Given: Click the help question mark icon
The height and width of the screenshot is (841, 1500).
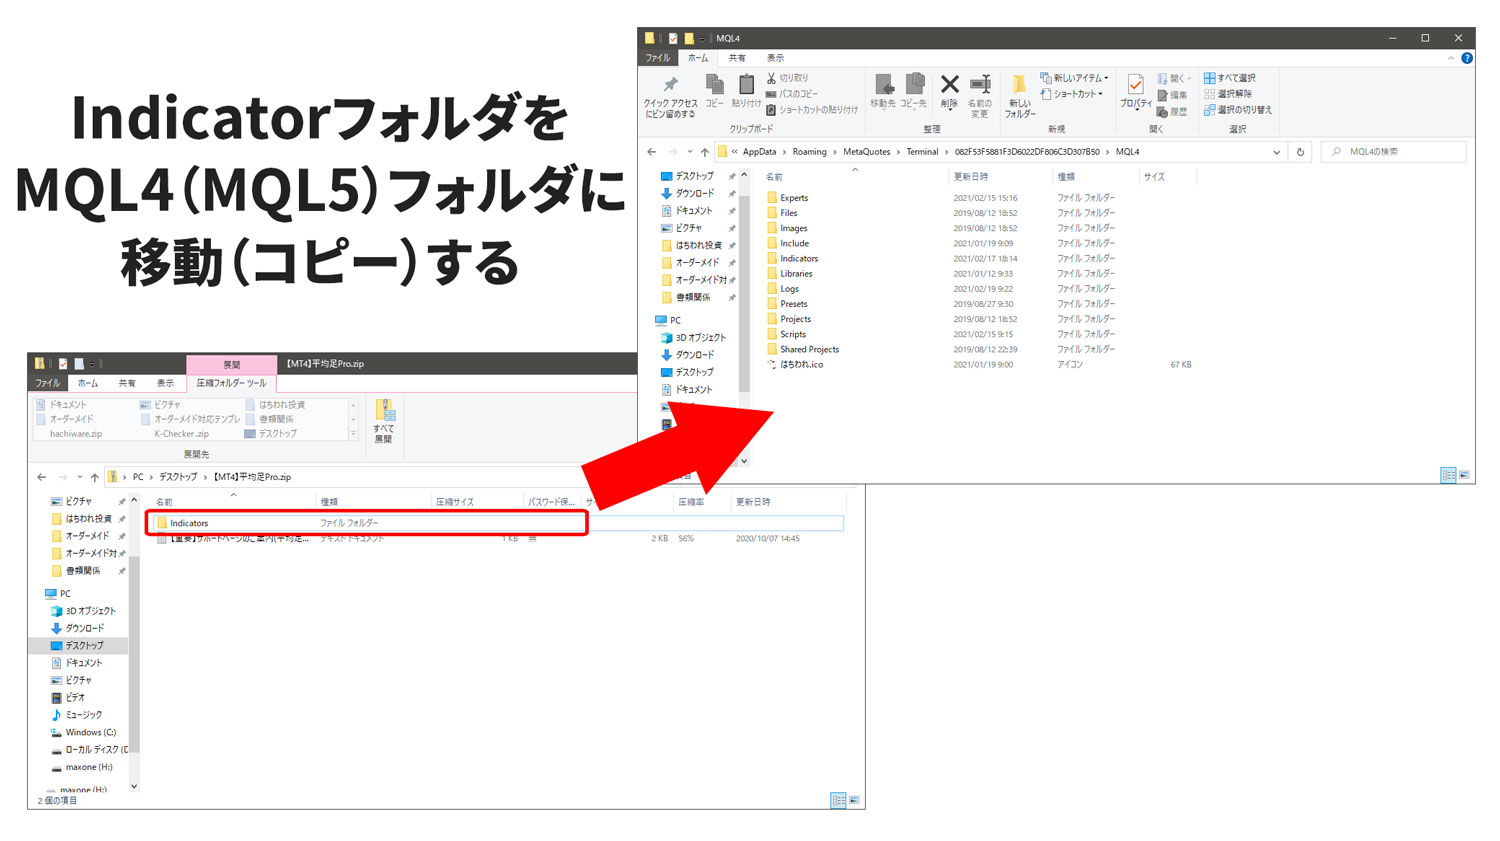Looking at the screenshot, I should (x=1467, y=58).
